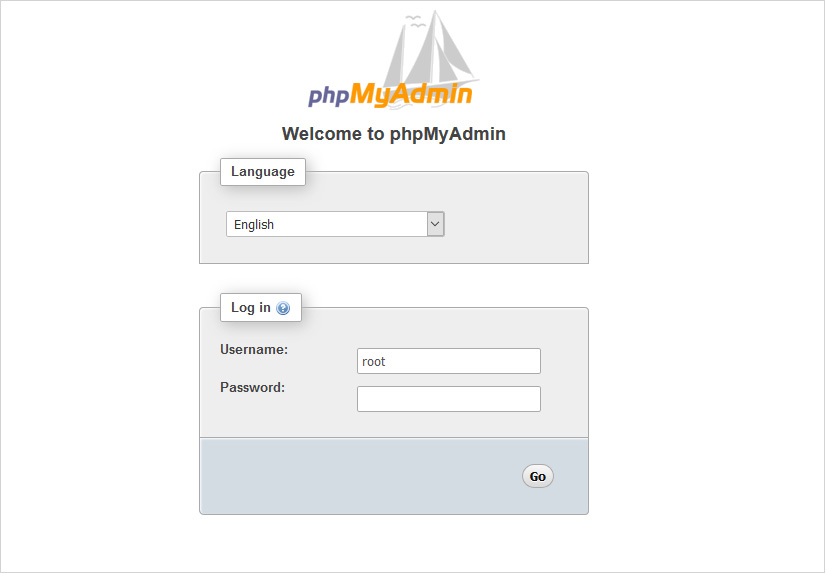Submit login with the Go button
825x573 pixels.
click(538, 476)
